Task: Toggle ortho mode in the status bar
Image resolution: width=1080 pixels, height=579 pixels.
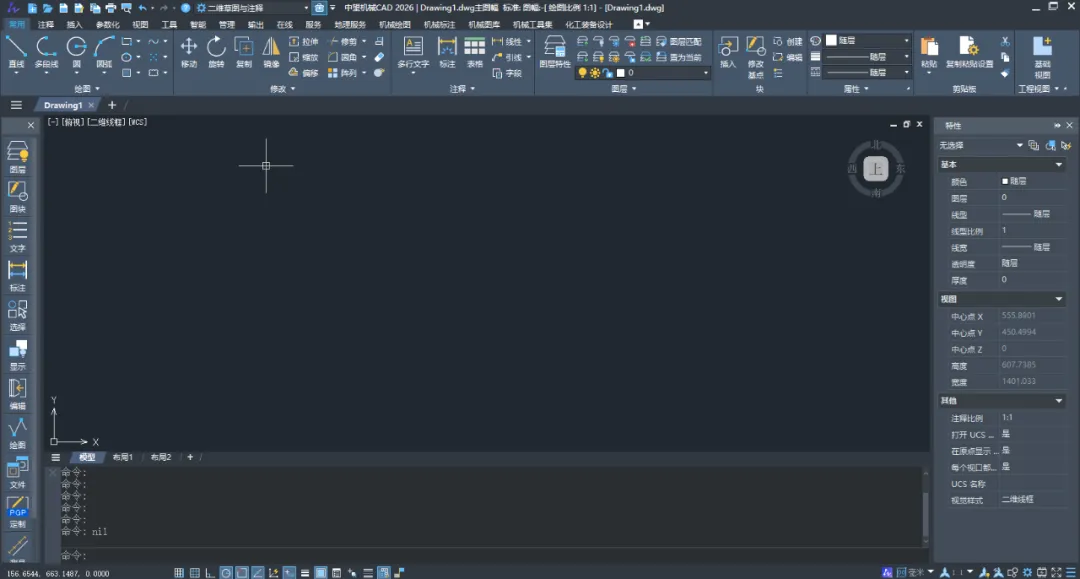Action: coord(210,573)
